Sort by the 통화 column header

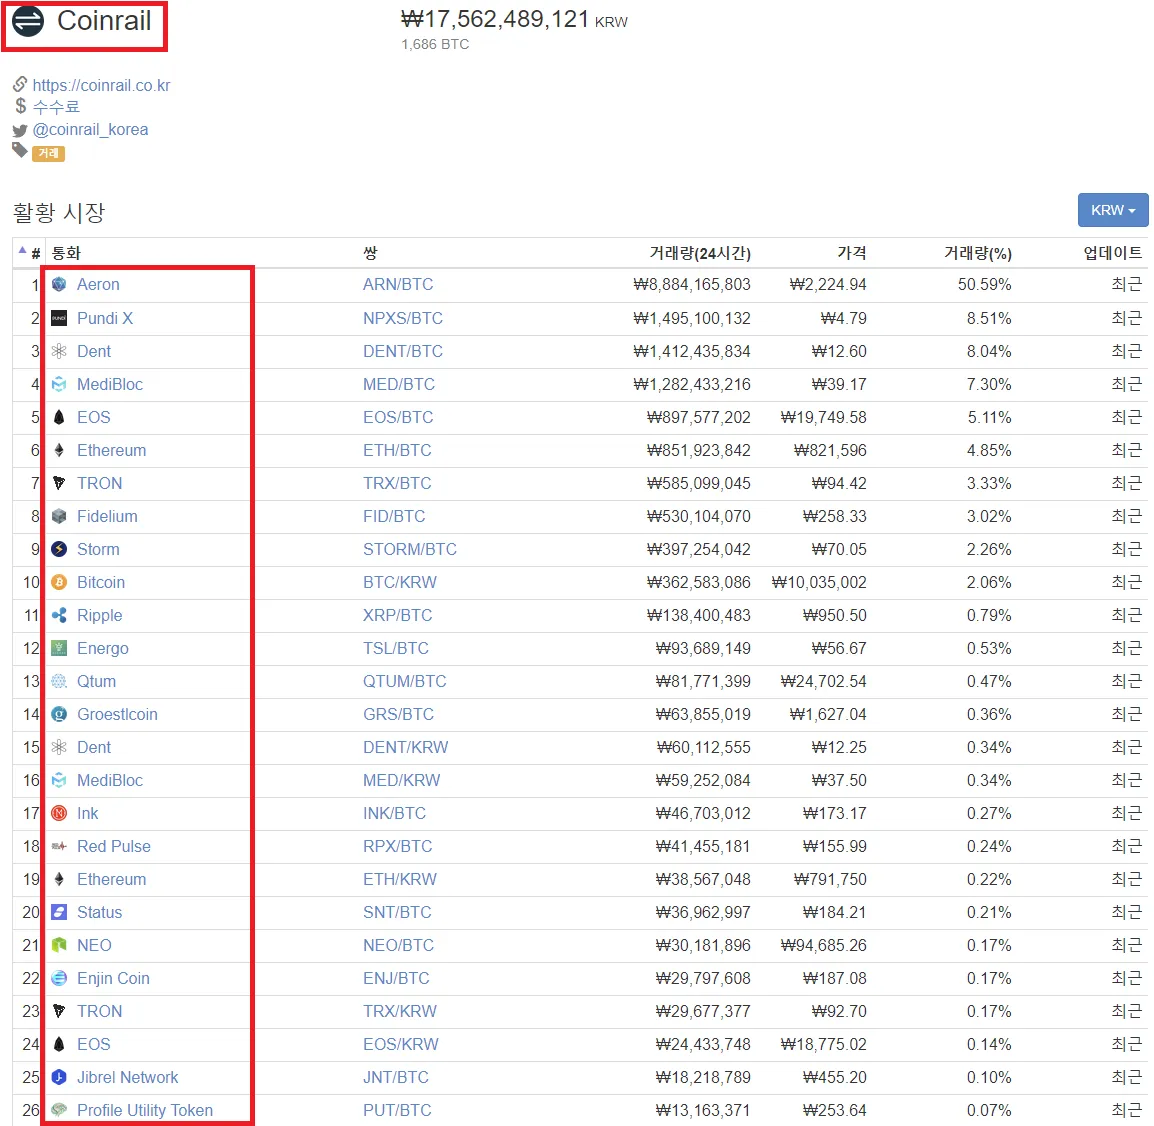pos(66,253)
